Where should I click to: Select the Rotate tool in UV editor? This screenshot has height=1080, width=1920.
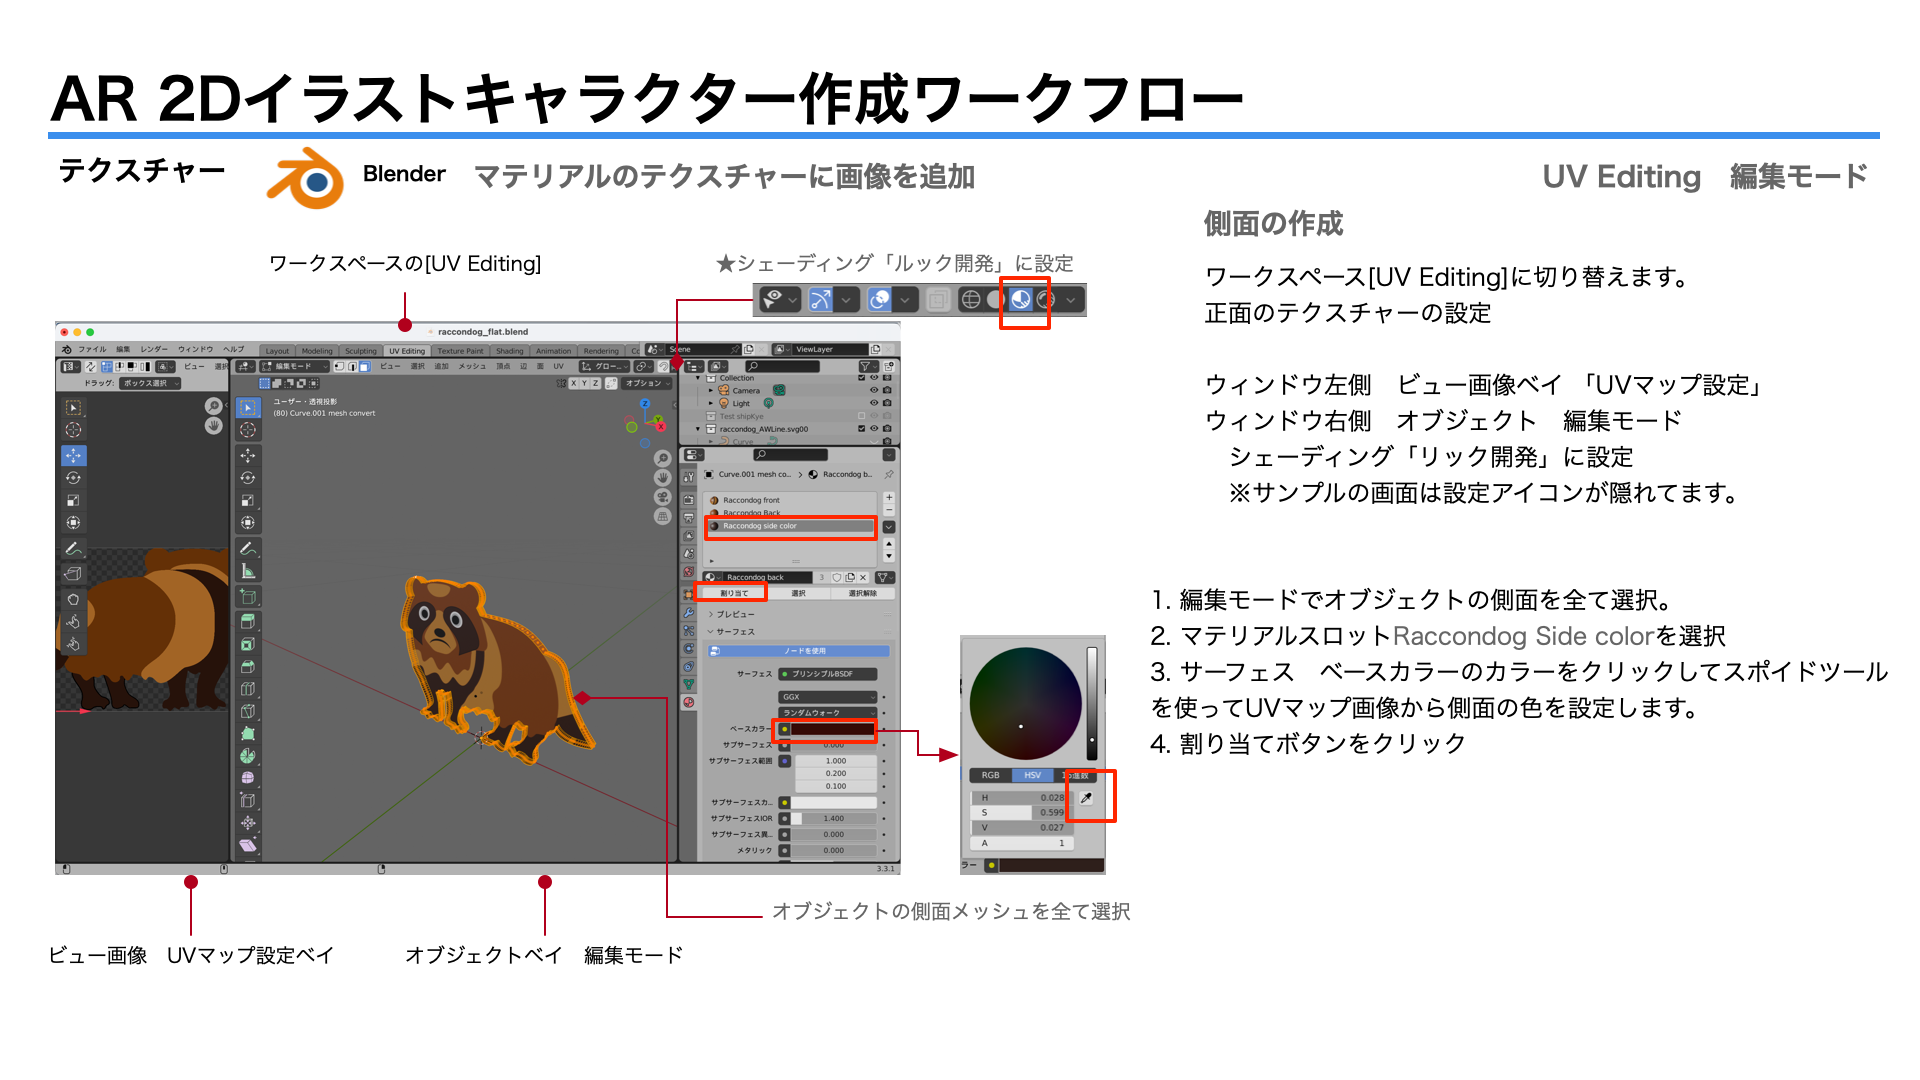(74, 478)
